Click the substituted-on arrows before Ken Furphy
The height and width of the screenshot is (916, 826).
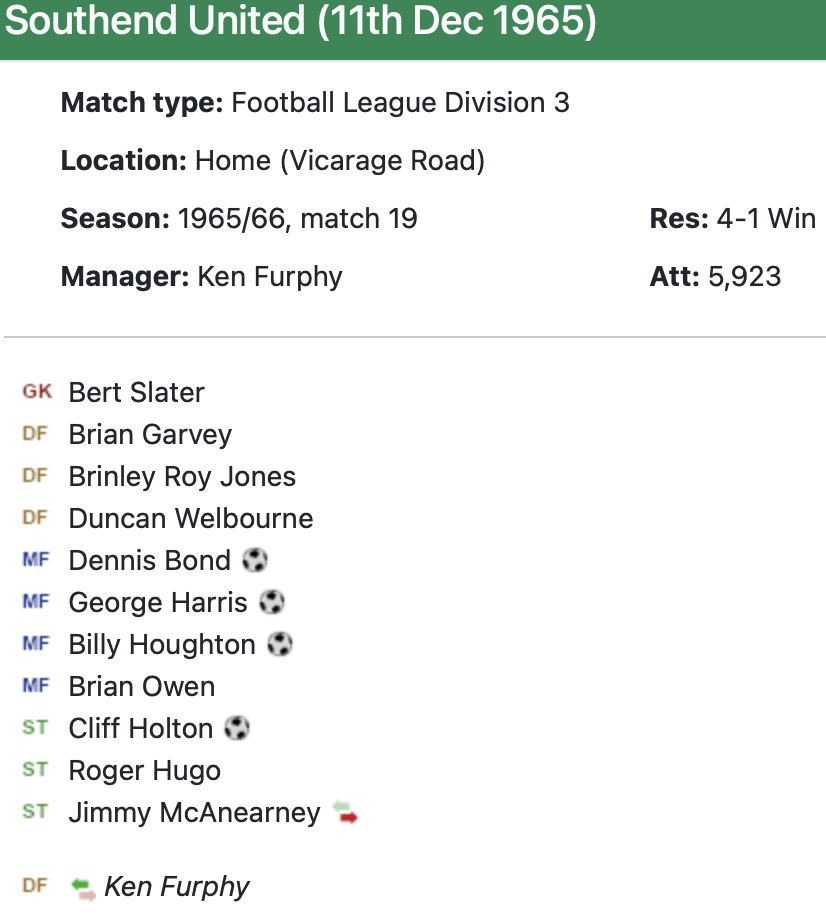click(83, 887)
